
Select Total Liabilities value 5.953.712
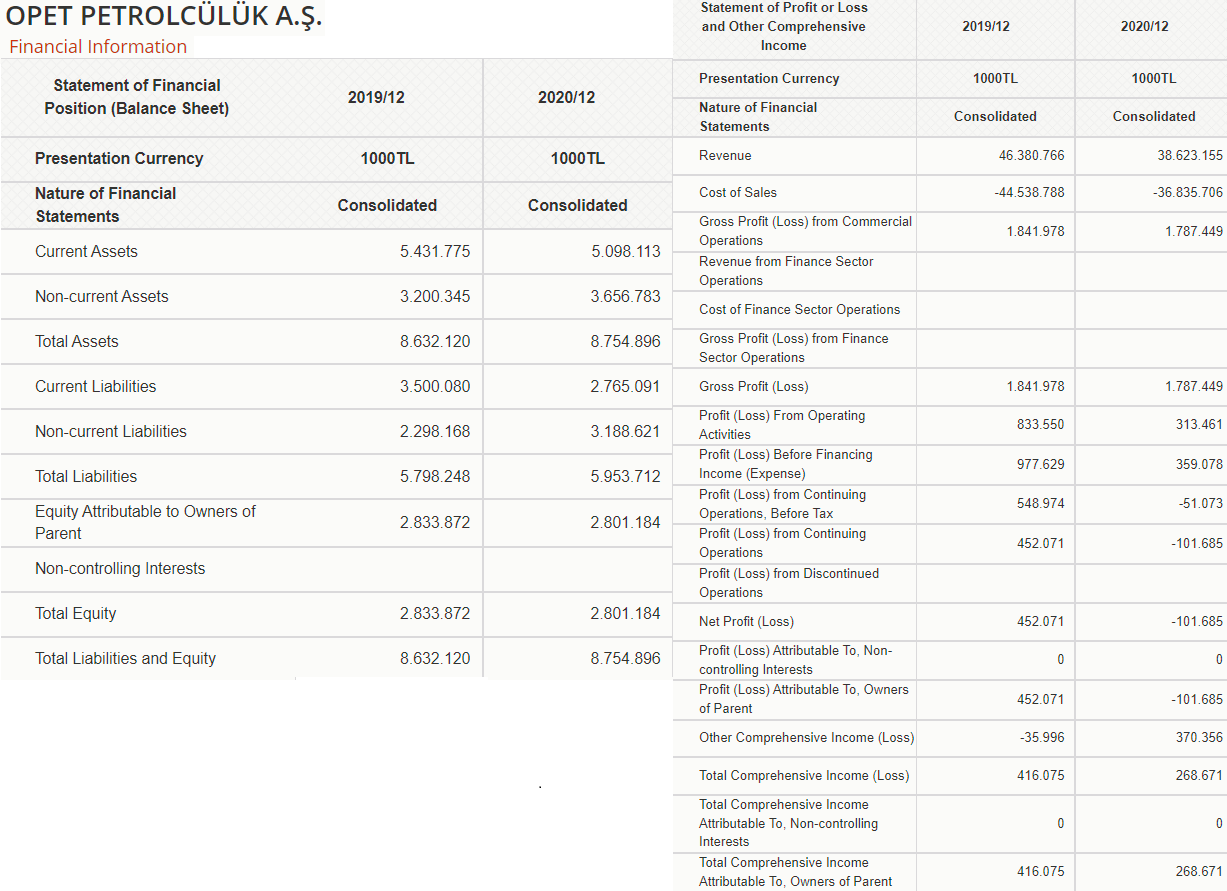click(x=625, y=476)
